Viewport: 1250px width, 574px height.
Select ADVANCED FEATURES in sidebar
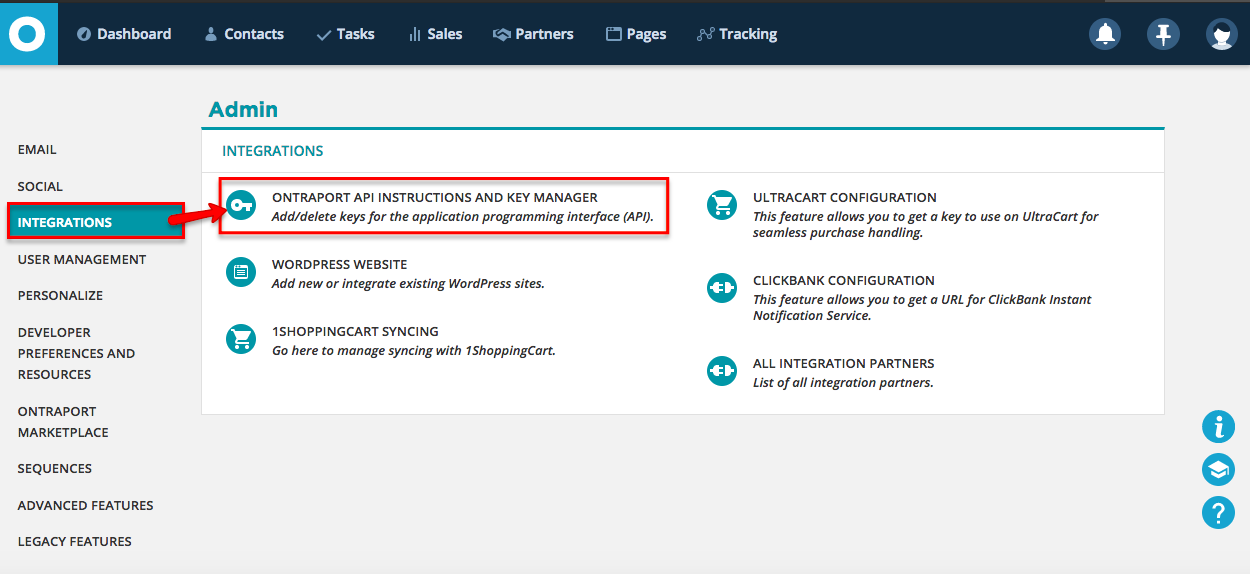coord(85,506)
